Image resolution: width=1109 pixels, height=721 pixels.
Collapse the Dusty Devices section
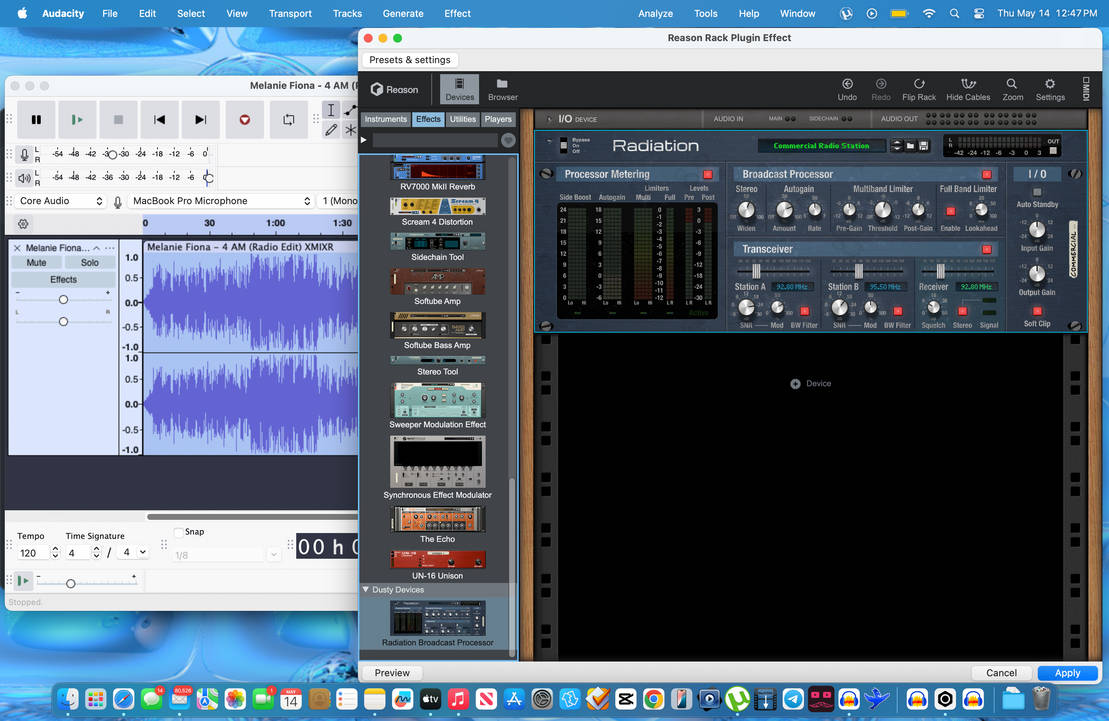click(x=366, y=589)
